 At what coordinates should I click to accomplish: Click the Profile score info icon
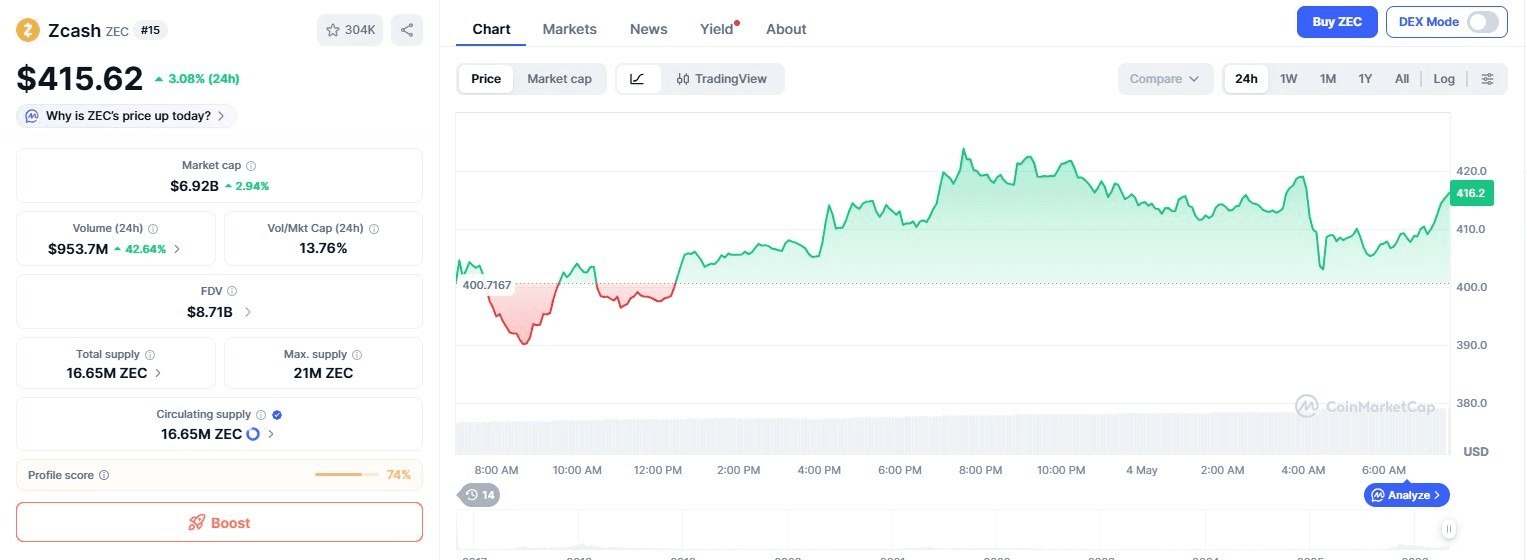tap(104, 476)
